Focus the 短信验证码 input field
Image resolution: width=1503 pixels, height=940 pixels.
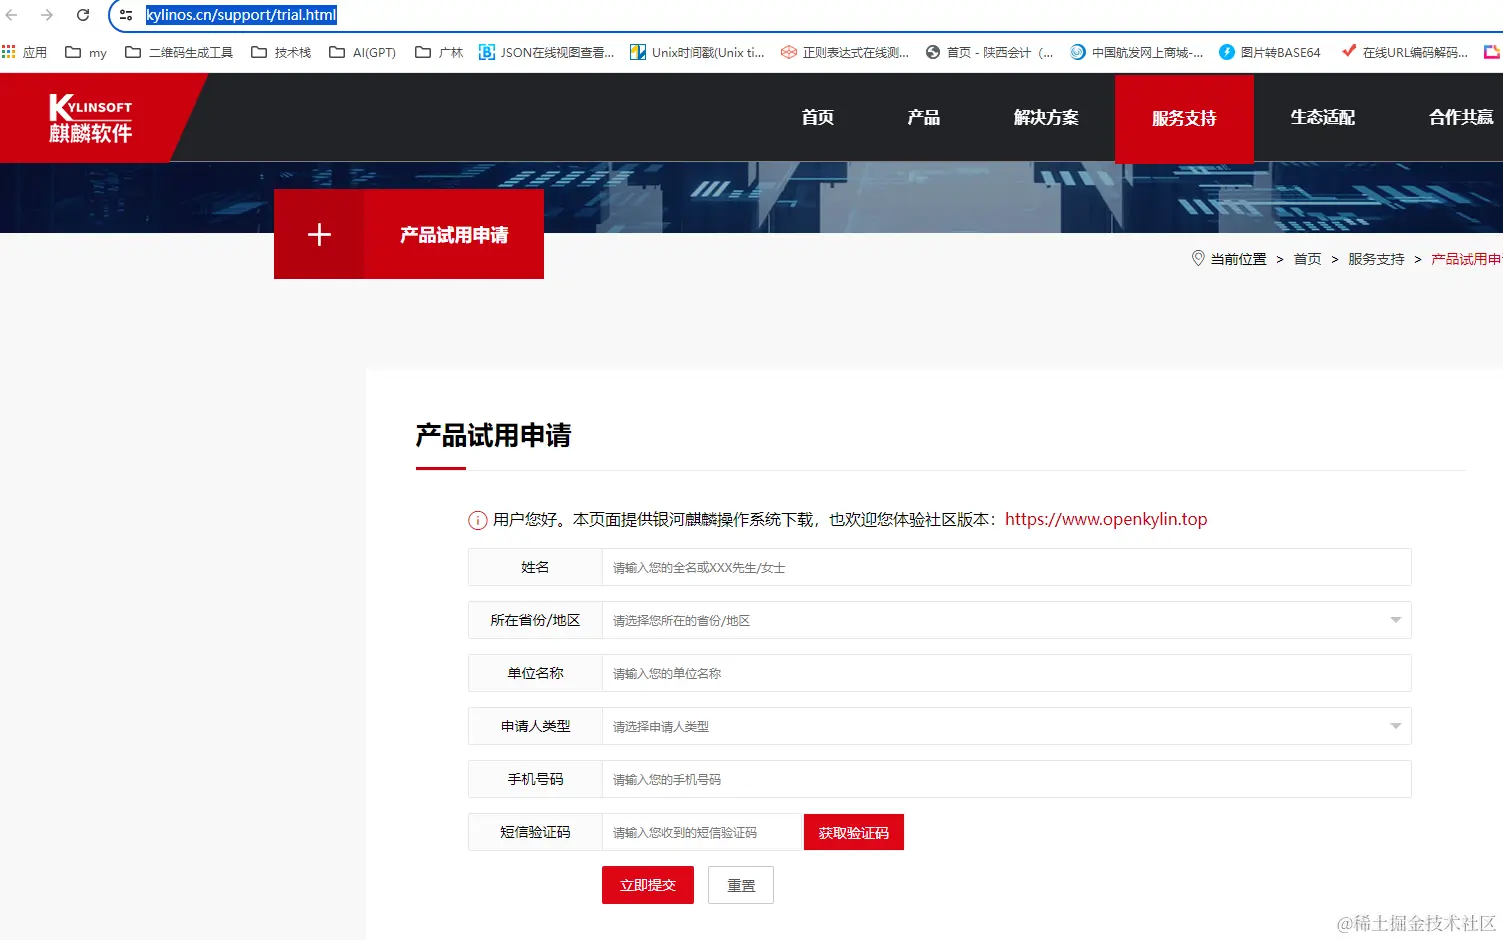pyautogui.click(x=702, y=832)
